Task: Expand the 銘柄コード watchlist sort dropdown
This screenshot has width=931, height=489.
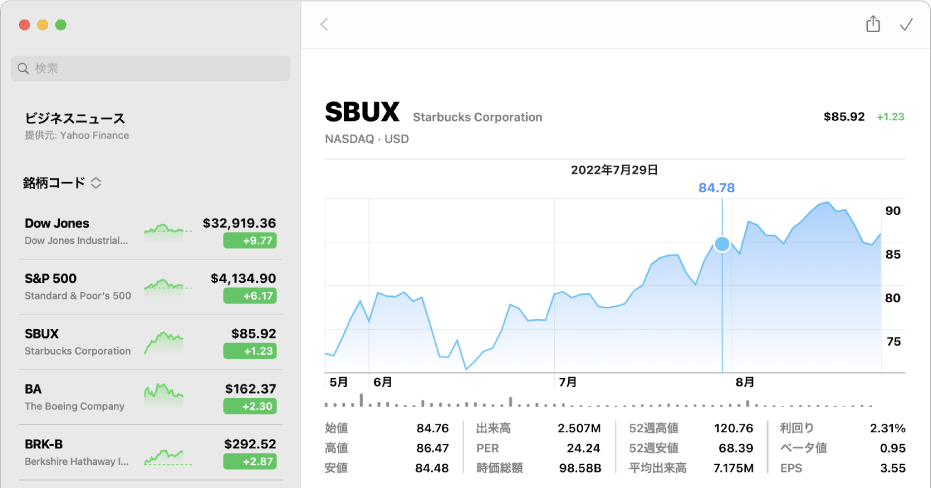Action: pos(96,183)
